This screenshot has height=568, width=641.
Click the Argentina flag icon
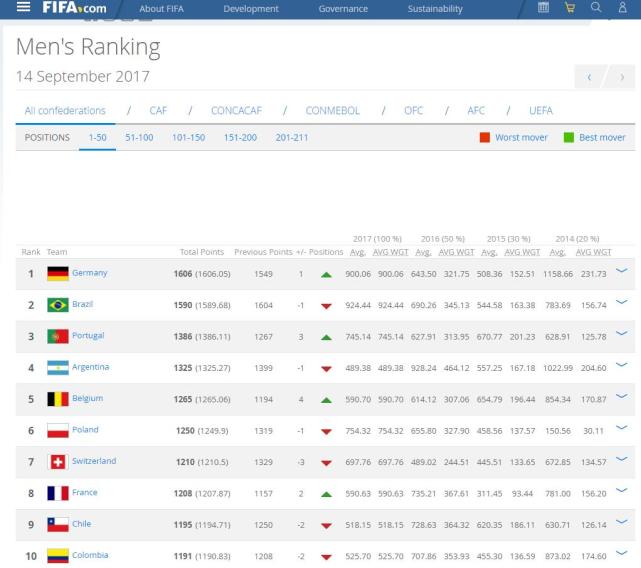coord(58,368)
